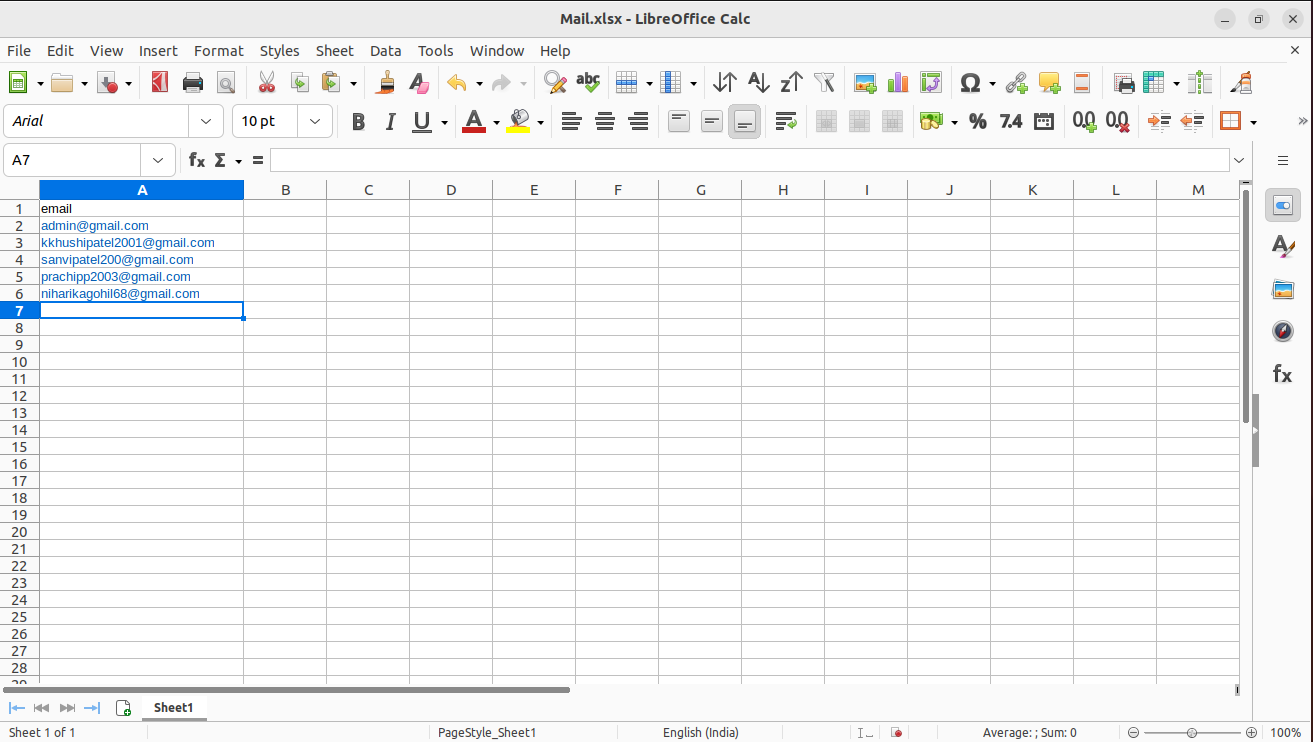Click the Copy icon
The width and height of the screenshot is (1313, 742).
tap(299, 83)
